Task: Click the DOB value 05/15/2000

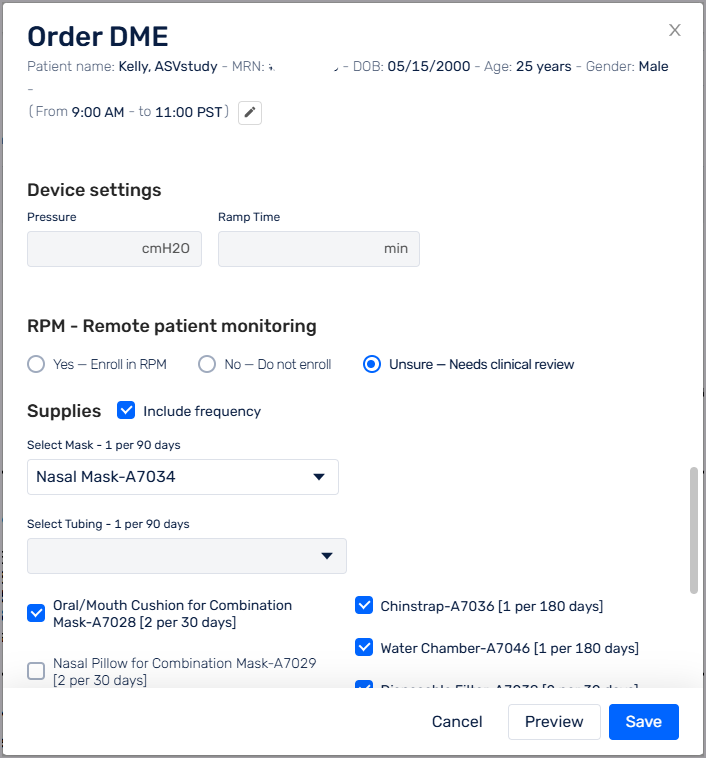Action: [429, 66]
